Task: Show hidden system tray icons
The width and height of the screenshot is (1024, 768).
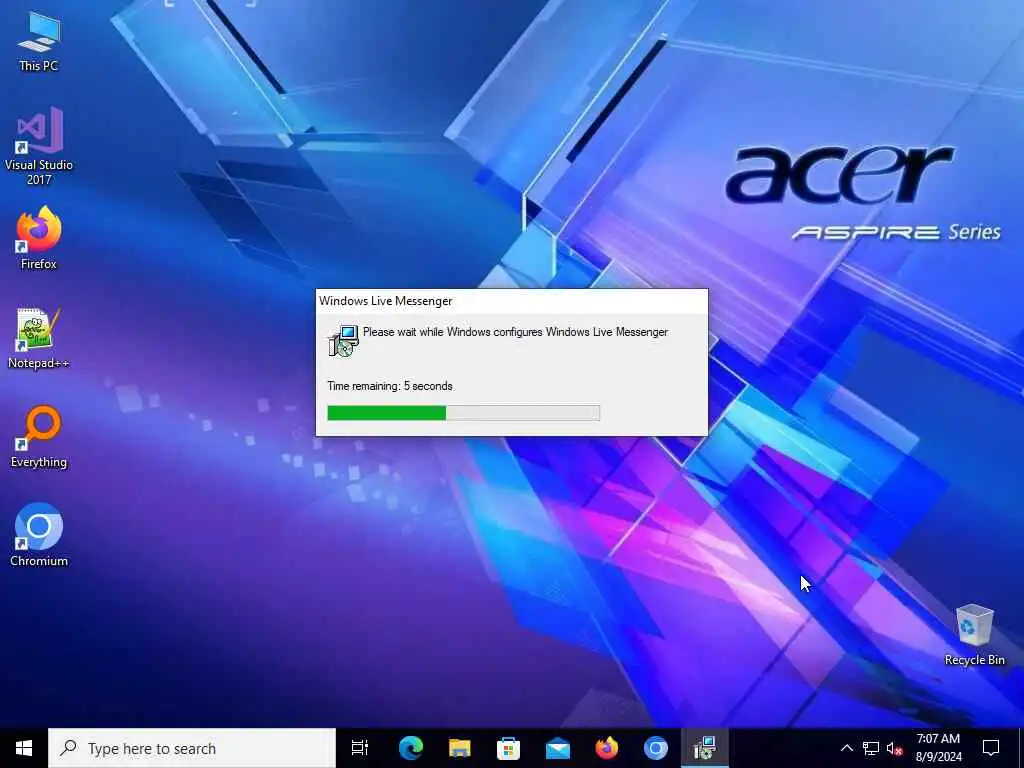Action: tap(846, 748)
